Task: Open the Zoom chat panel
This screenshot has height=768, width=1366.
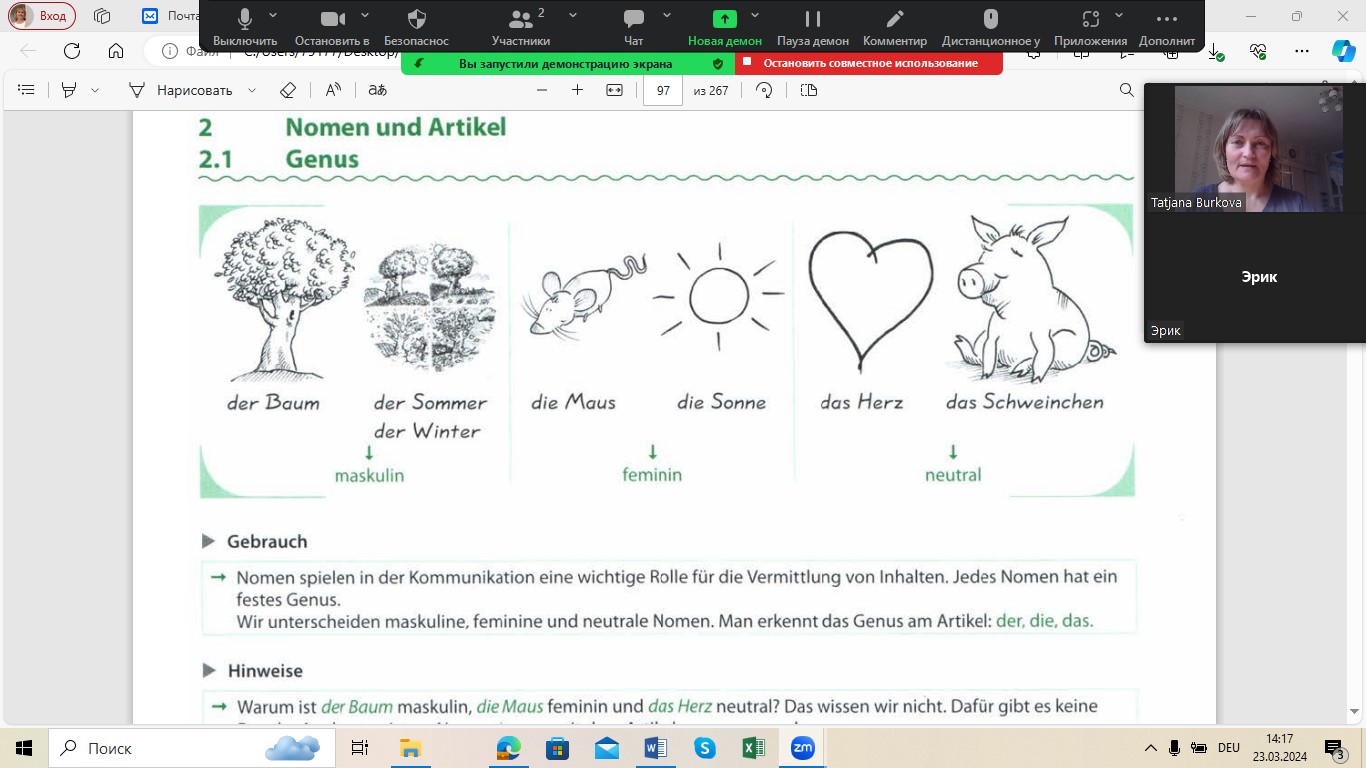Action: click(x=633, y=20)
